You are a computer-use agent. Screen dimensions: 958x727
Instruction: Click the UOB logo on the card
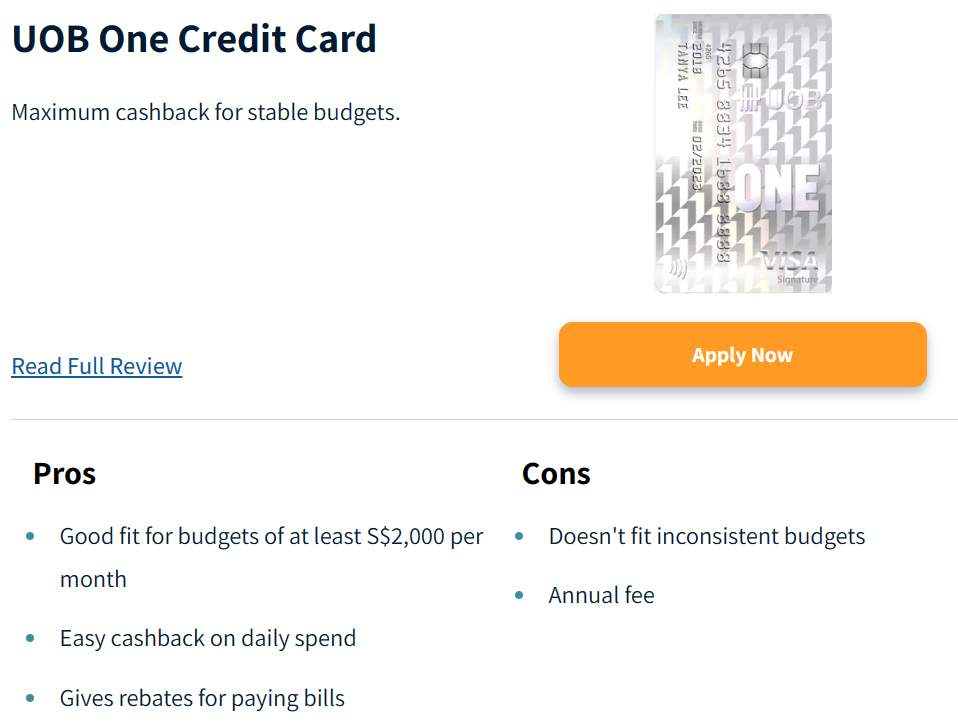(780, 100)
